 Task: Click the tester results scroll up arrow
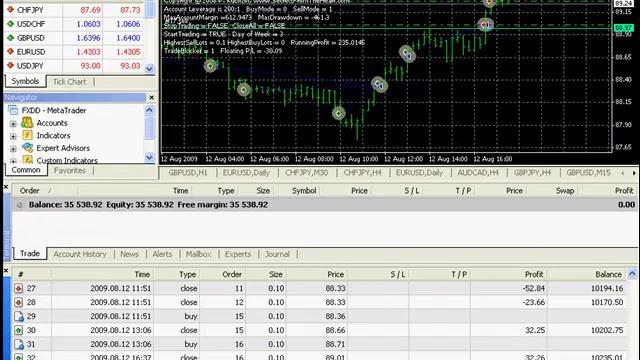click(x=632, y=273)
